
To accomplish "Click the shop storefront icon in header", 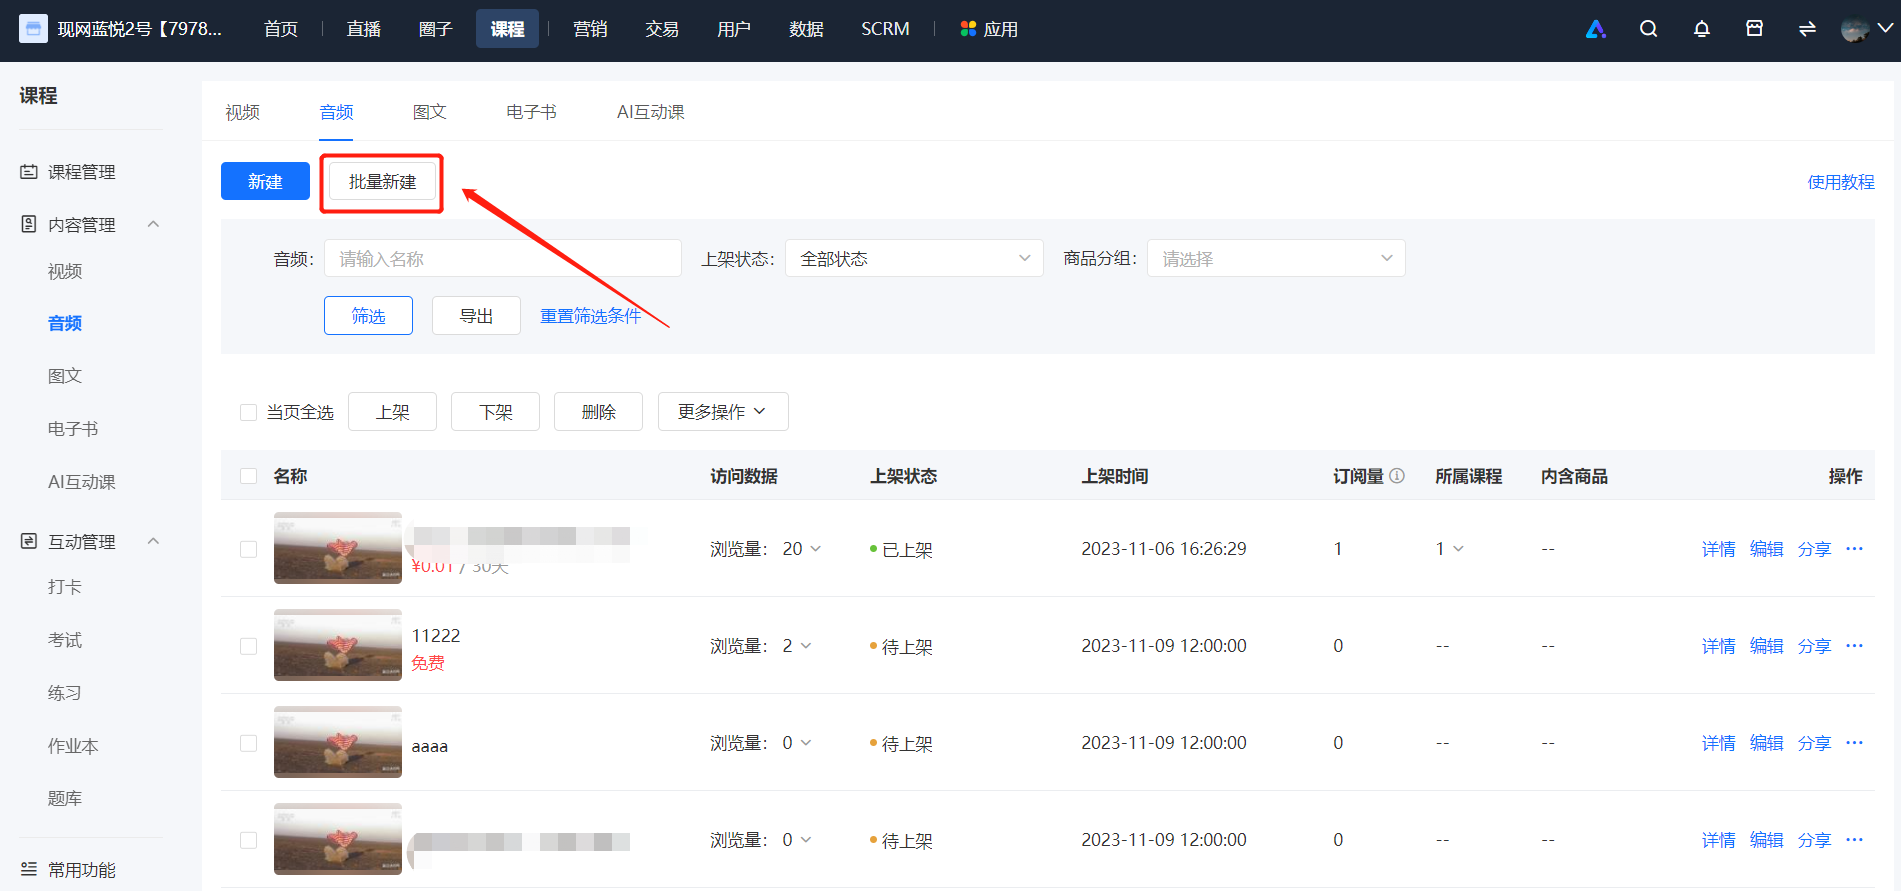I will tap(1754, 29).
